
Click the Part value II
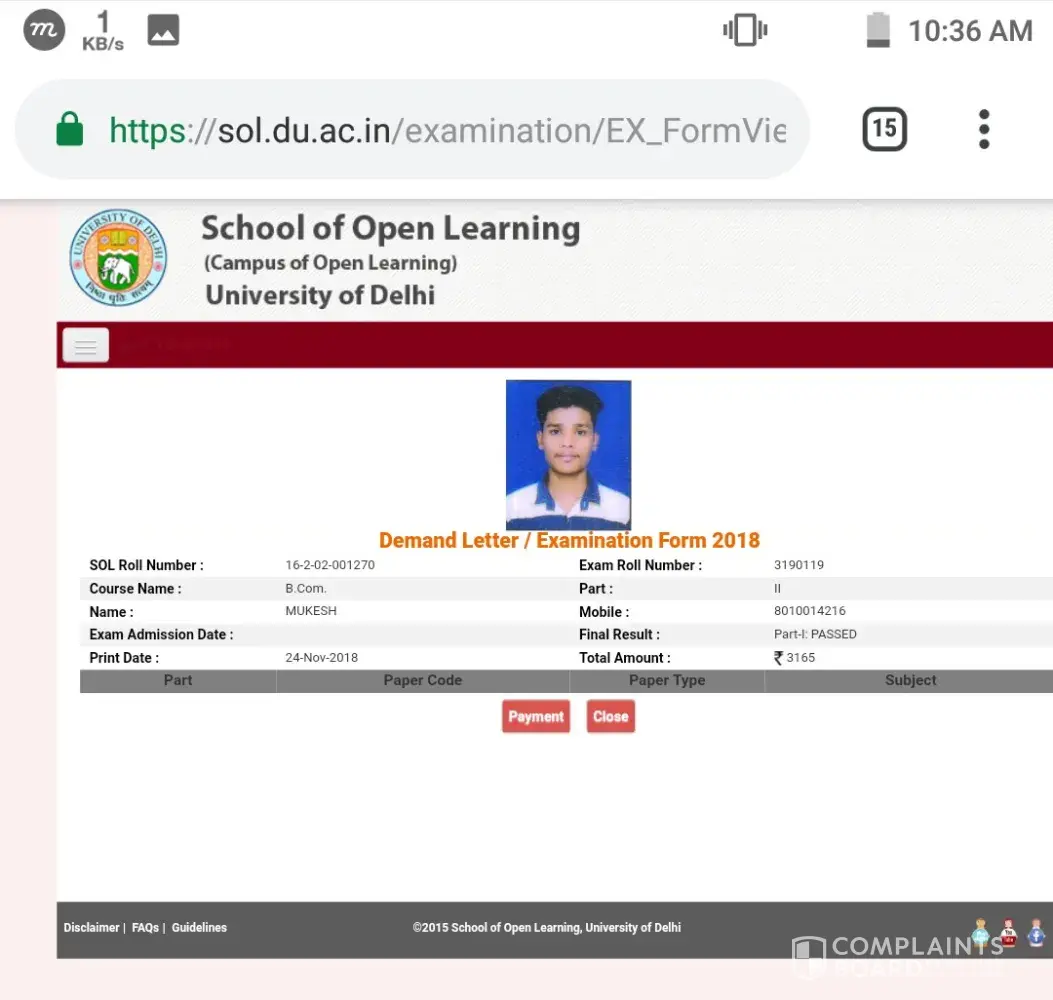pyautogui.click(x=777, y=588)
